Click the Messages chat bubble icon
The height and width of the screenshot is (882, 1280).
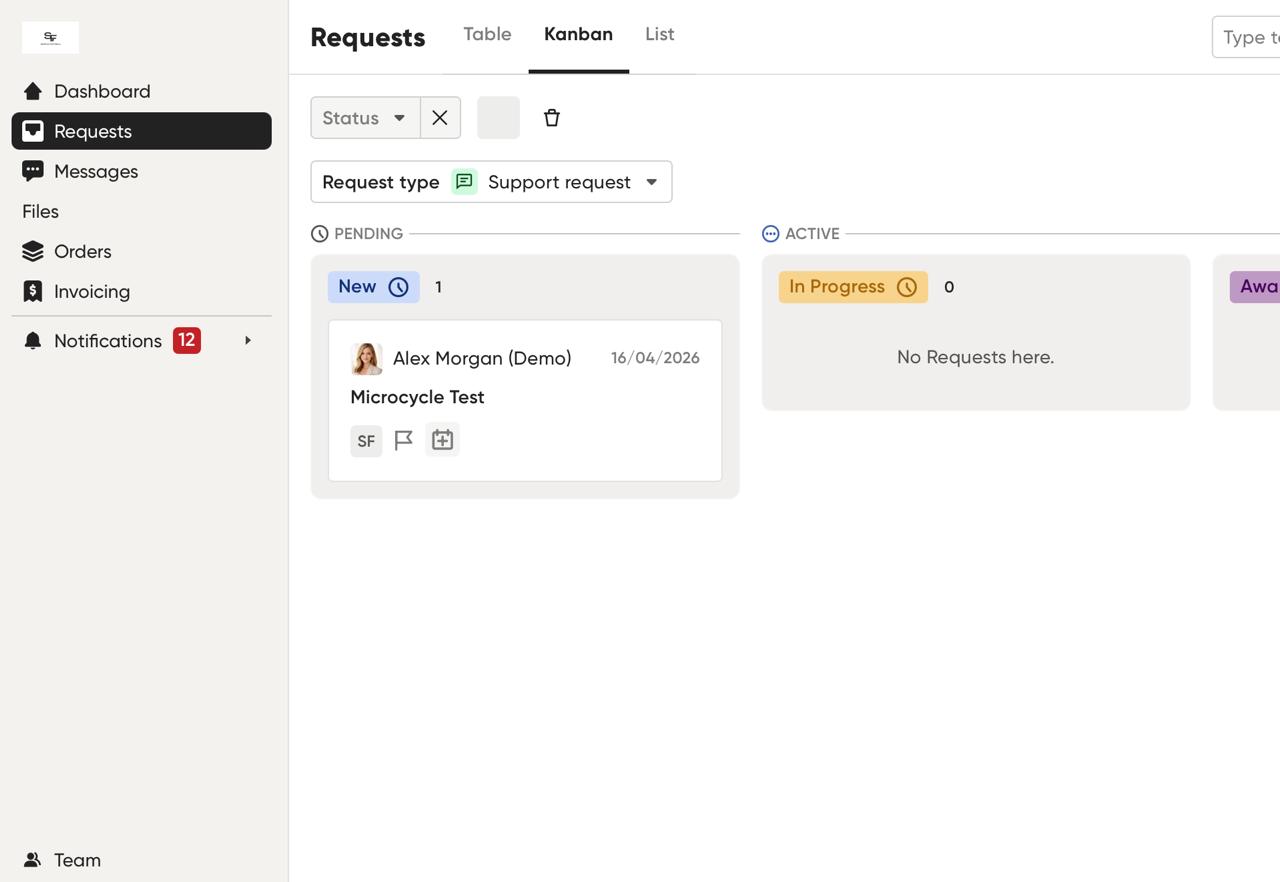33,171
